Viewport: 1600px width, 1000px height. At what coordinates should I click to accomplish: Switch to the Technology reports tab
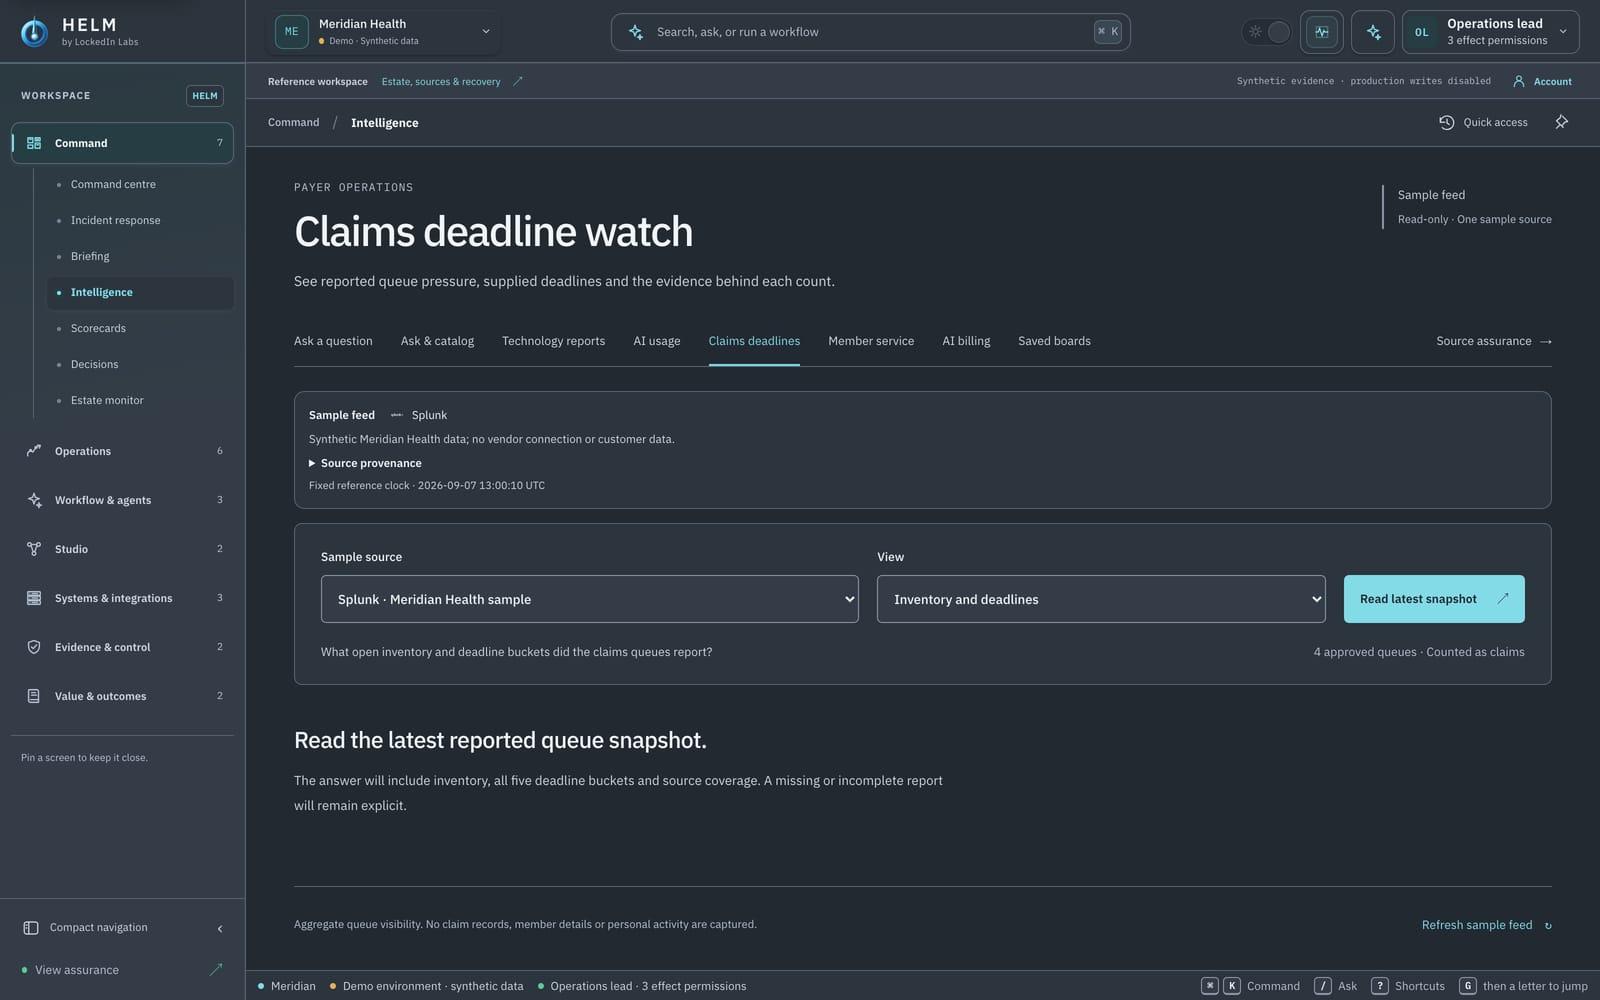553,341
